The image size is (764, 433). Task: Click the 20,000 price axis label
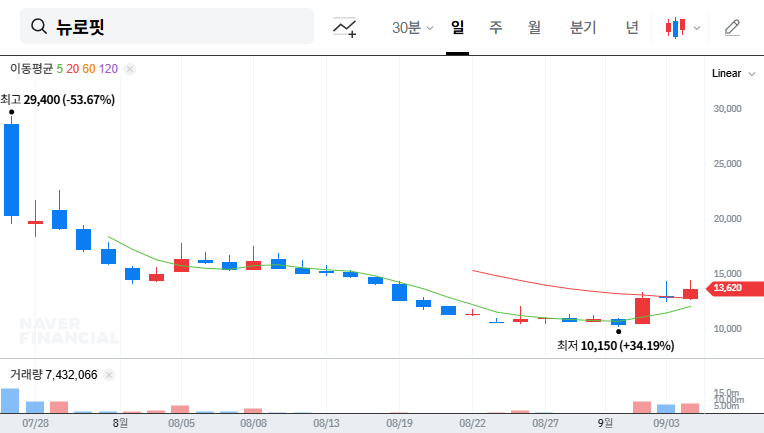tap(727, 219)
